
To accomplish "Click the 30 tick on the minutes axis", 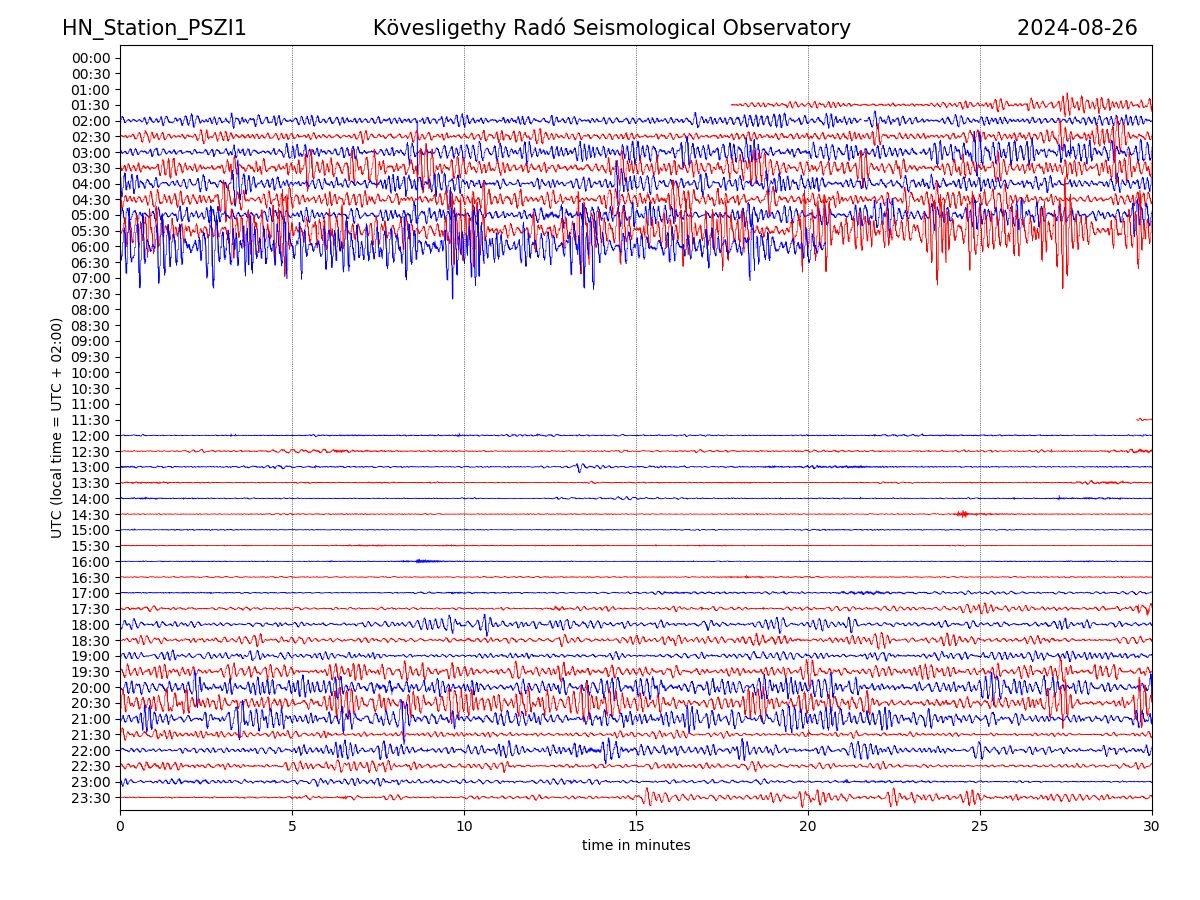I will click(1152, 826).
